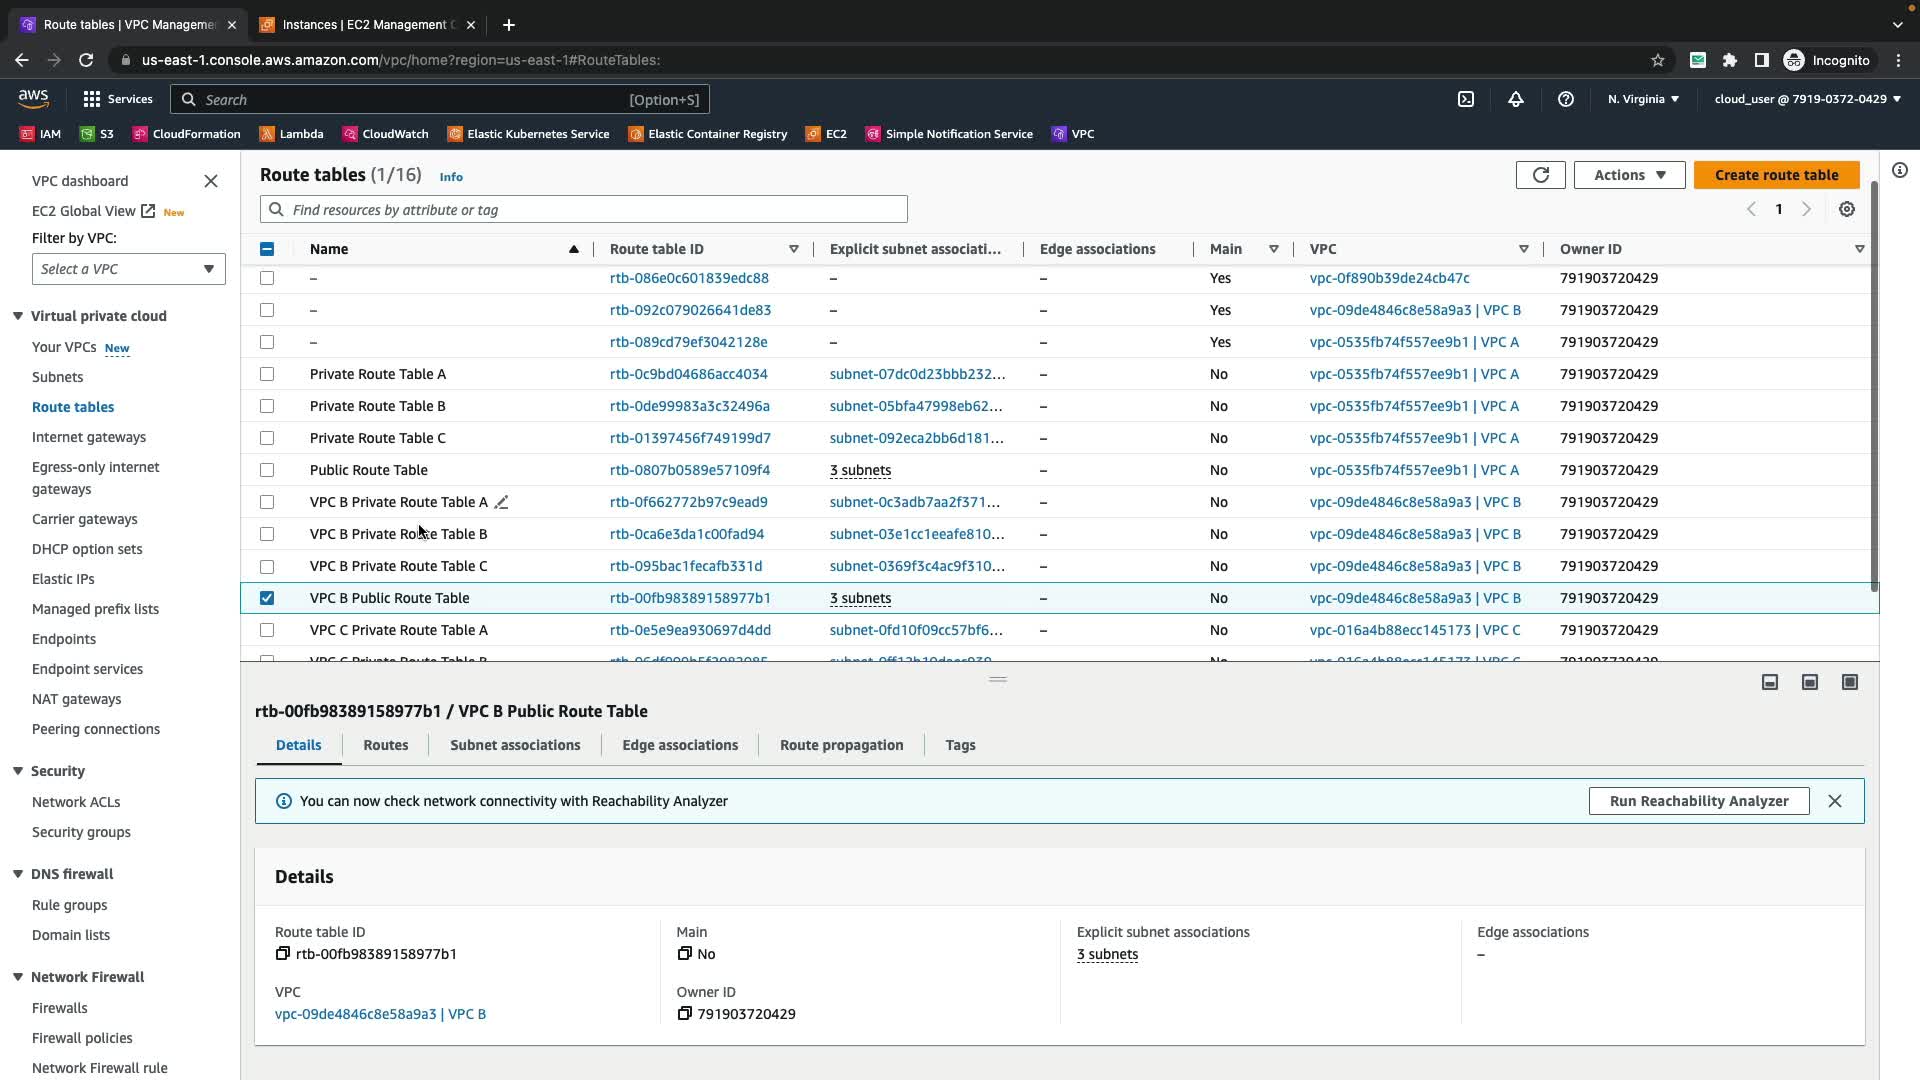Click Create route table button

pyautogui.click(x=1775, y=175)
